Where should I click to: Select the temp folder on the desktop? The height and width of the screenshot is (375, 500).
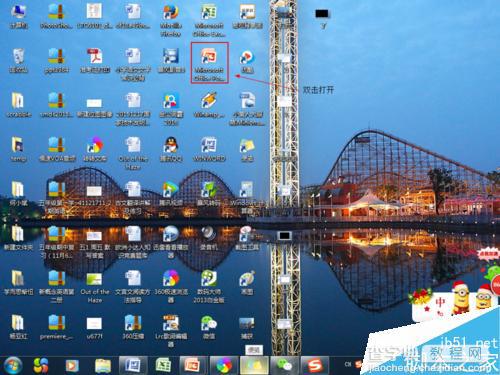point(18,149)
